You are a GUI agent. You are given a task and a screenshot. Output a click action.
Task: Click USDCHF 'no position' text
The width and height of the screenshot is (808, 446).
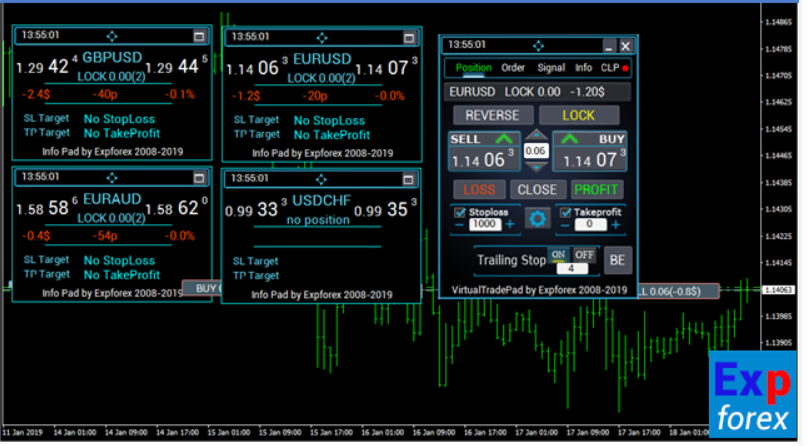pos(318,220)
